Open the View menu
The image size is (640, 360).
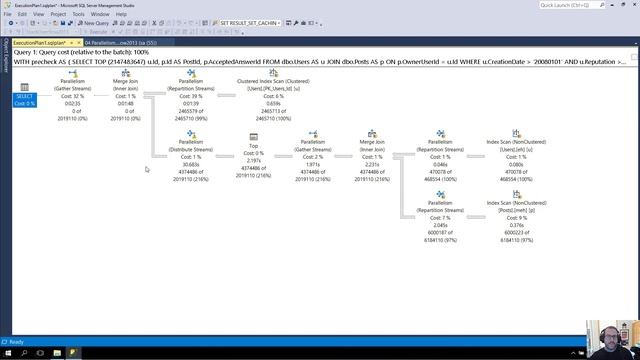point(38,14)
